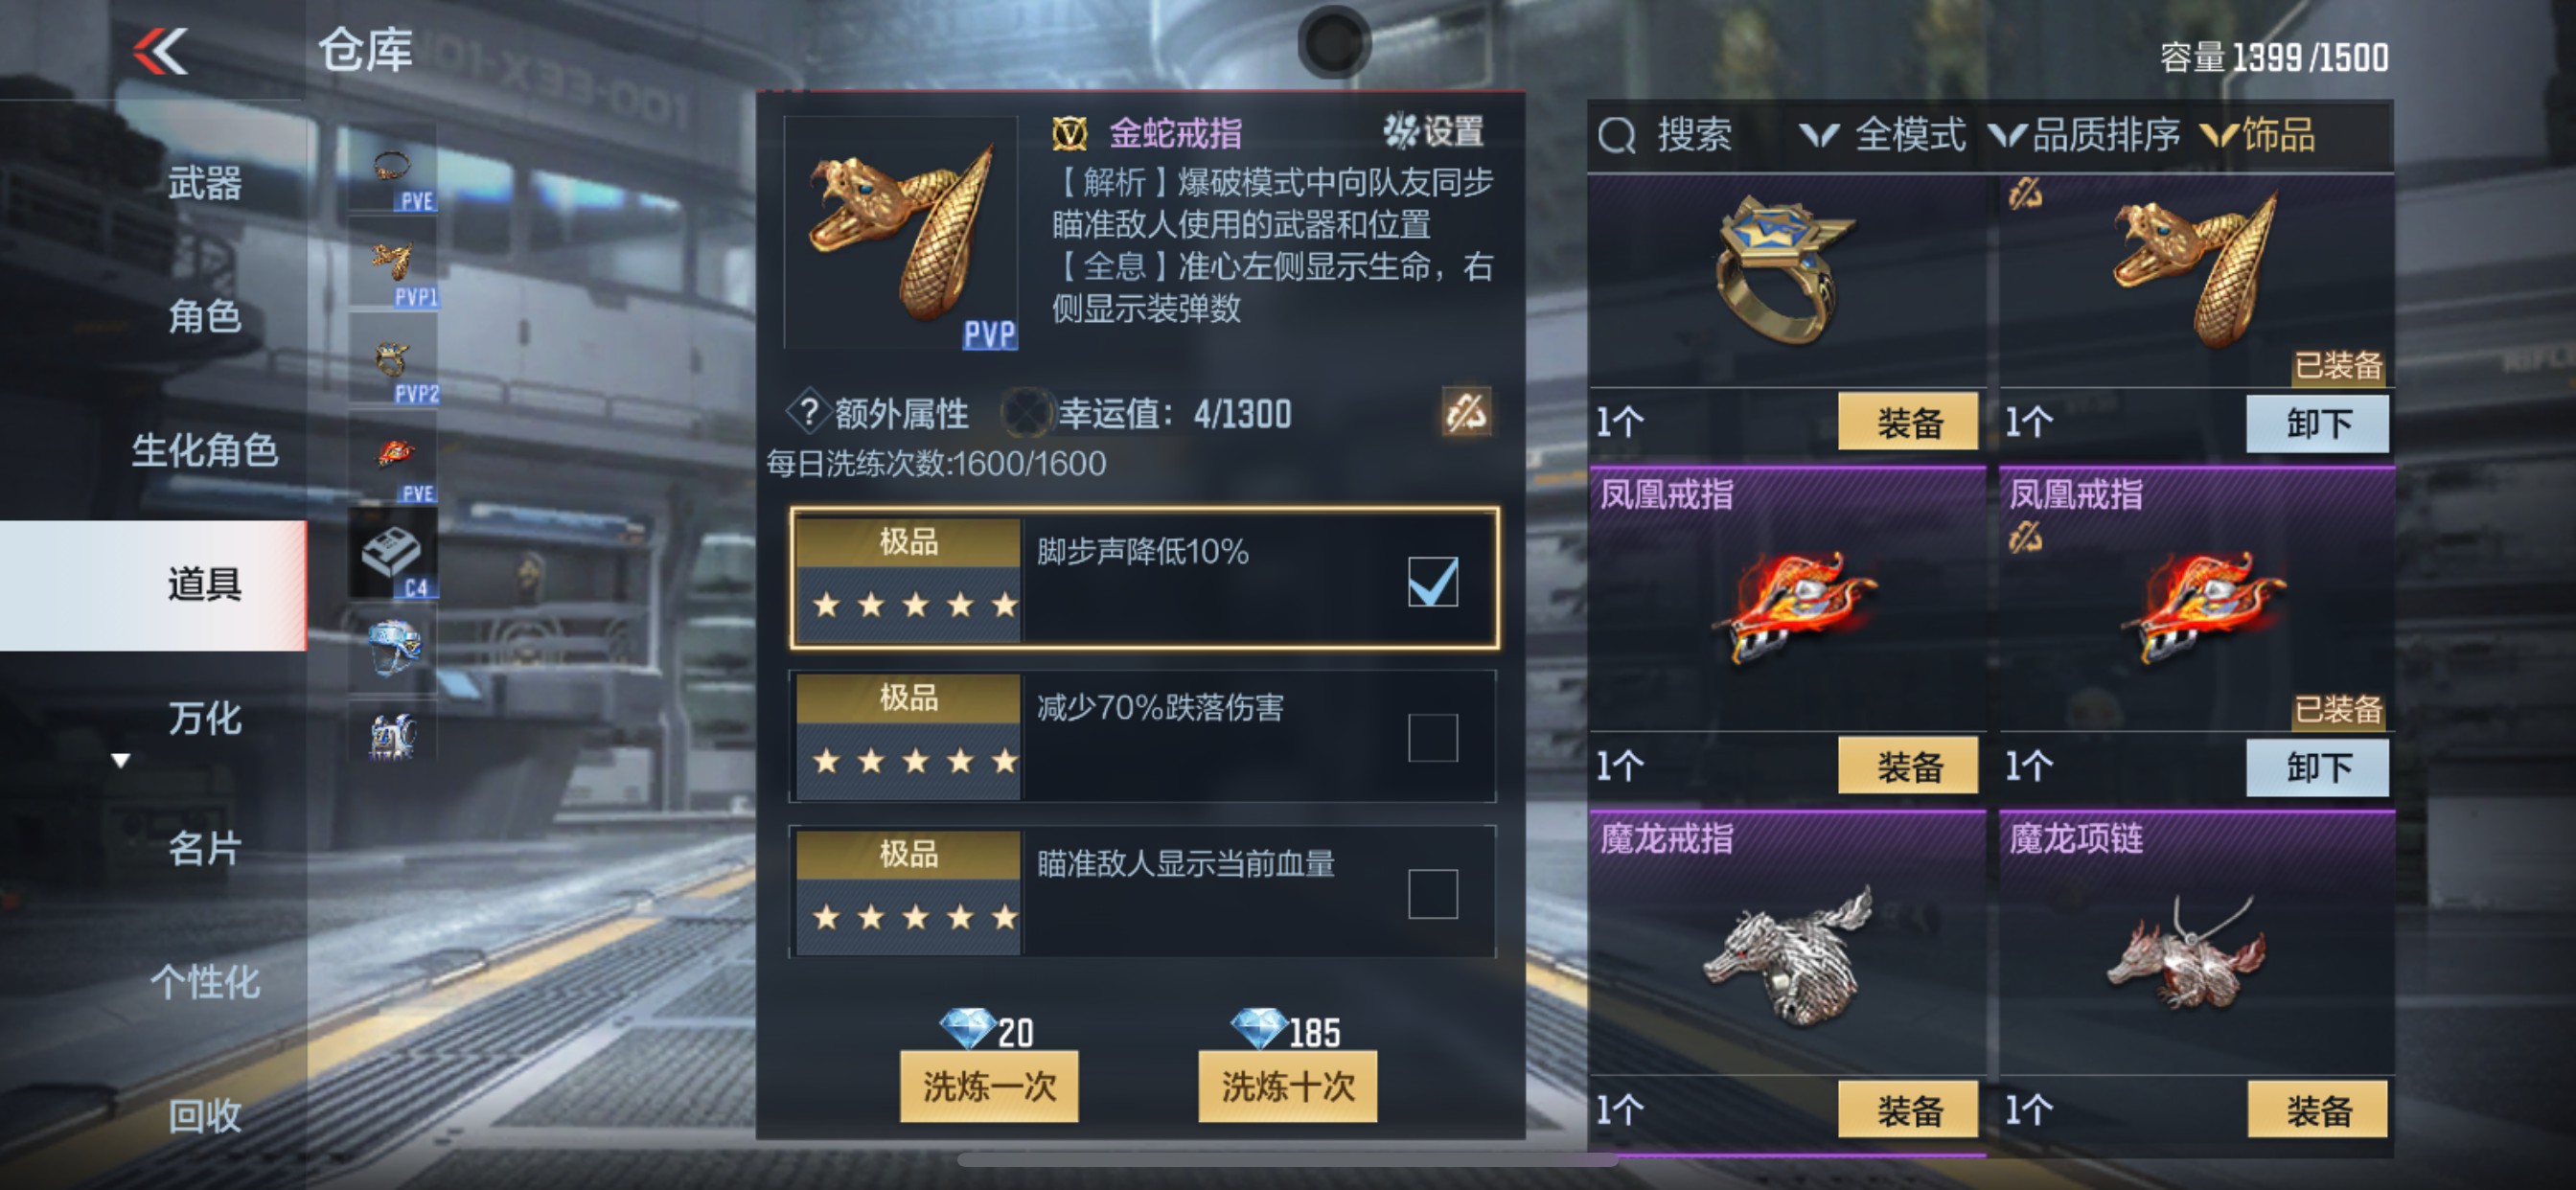Click the search magnifier icon
Image resolution: width=2576 pixels, height=1190 pixels.
tap(1616, 135)
